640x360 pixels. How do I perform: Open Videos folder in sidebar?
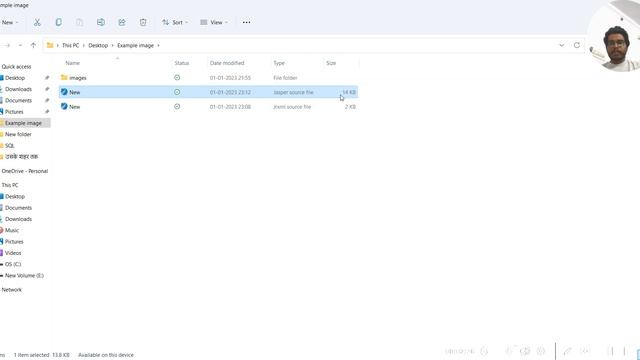13,253
